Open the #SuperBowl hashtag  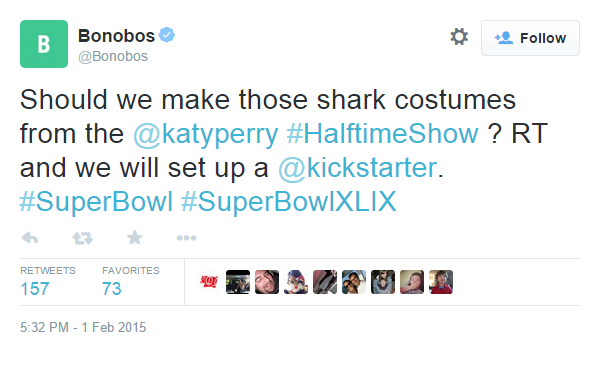pyautogui.click(x=96, y=201)
